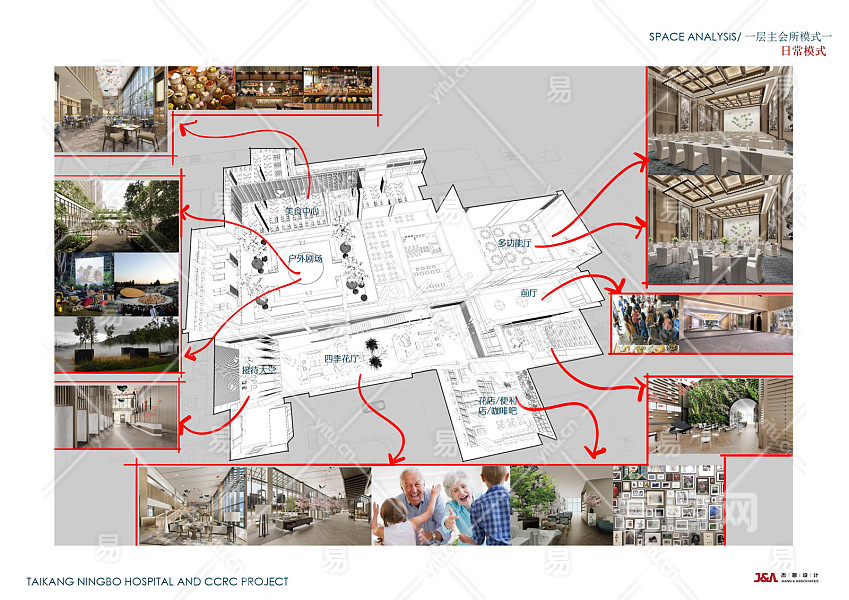Click the J&A company logo
The height and width of the screenshot is (600, 849).
pyautogui.click(x=786, y=577)
